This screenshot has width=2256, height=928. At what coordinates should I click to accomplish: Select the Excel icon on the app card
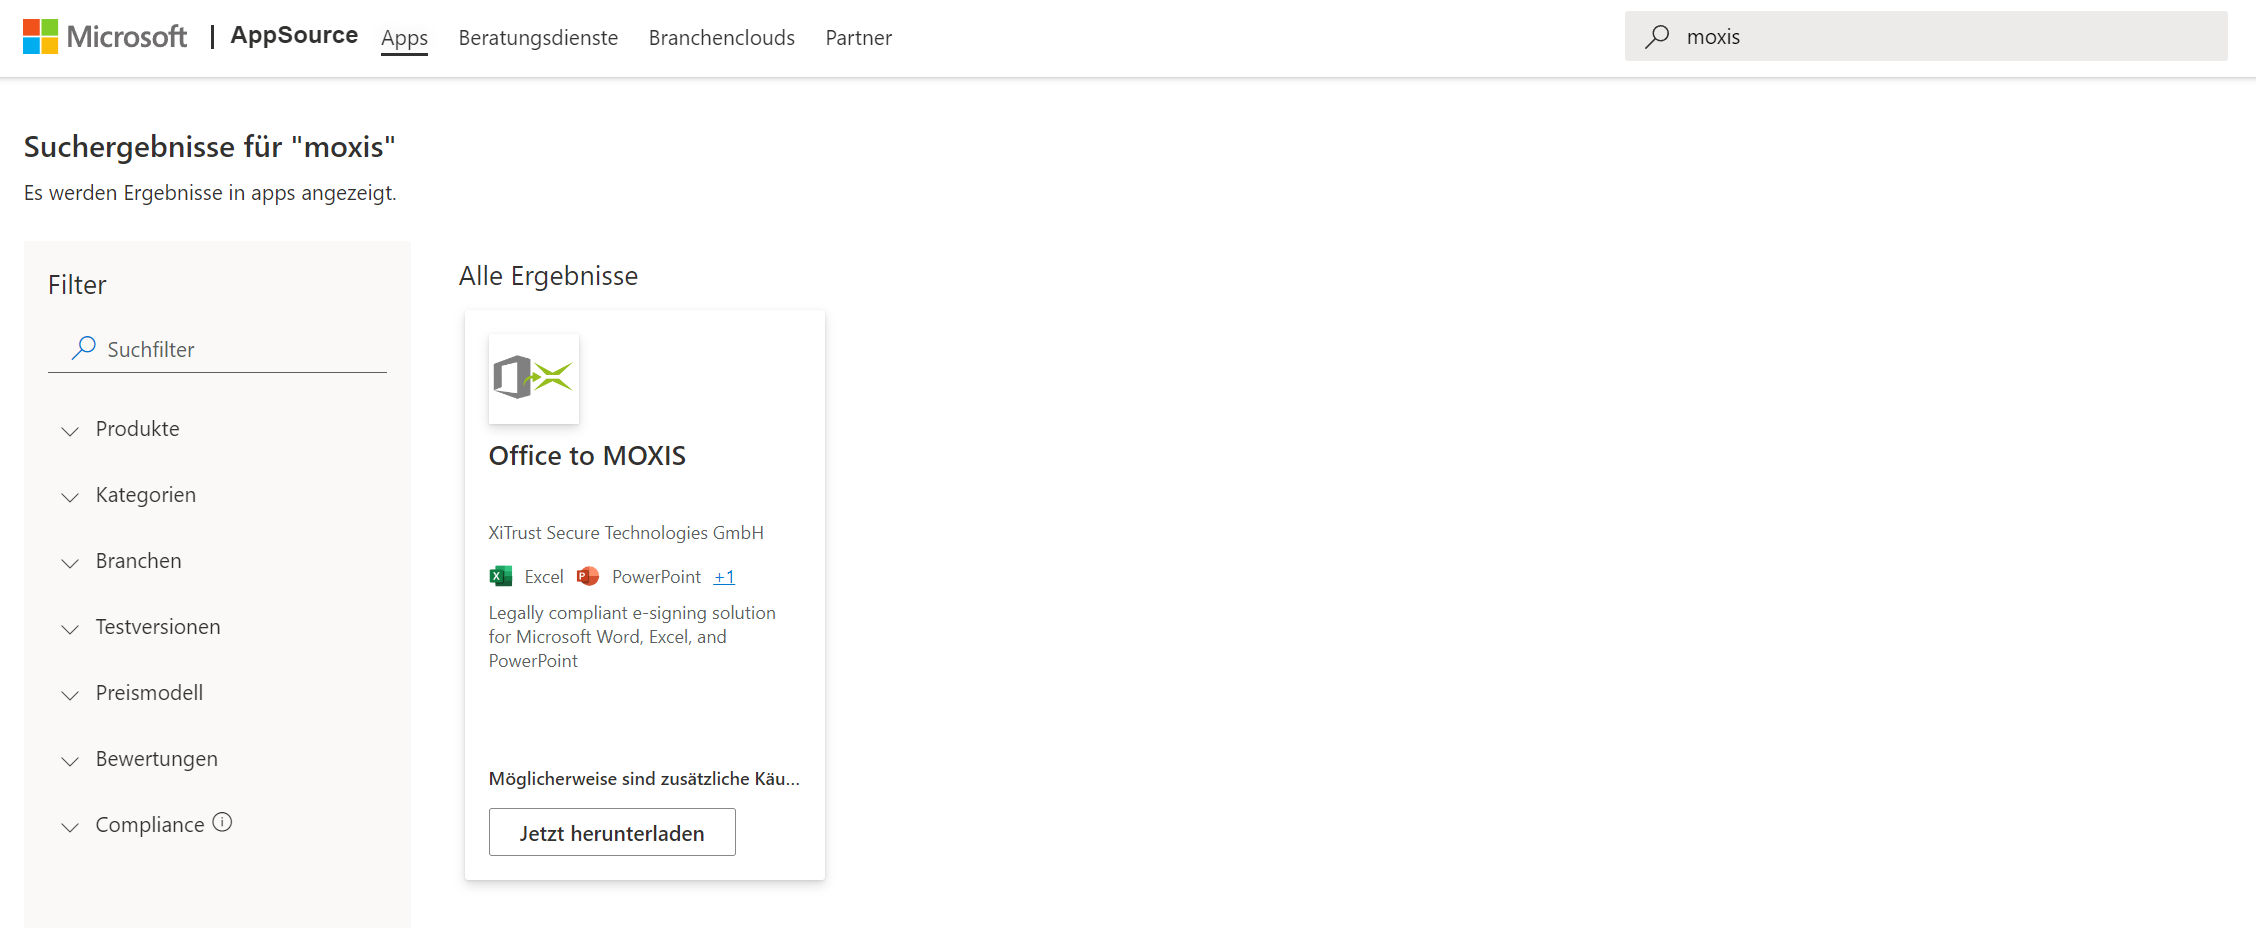pos(500,576)
